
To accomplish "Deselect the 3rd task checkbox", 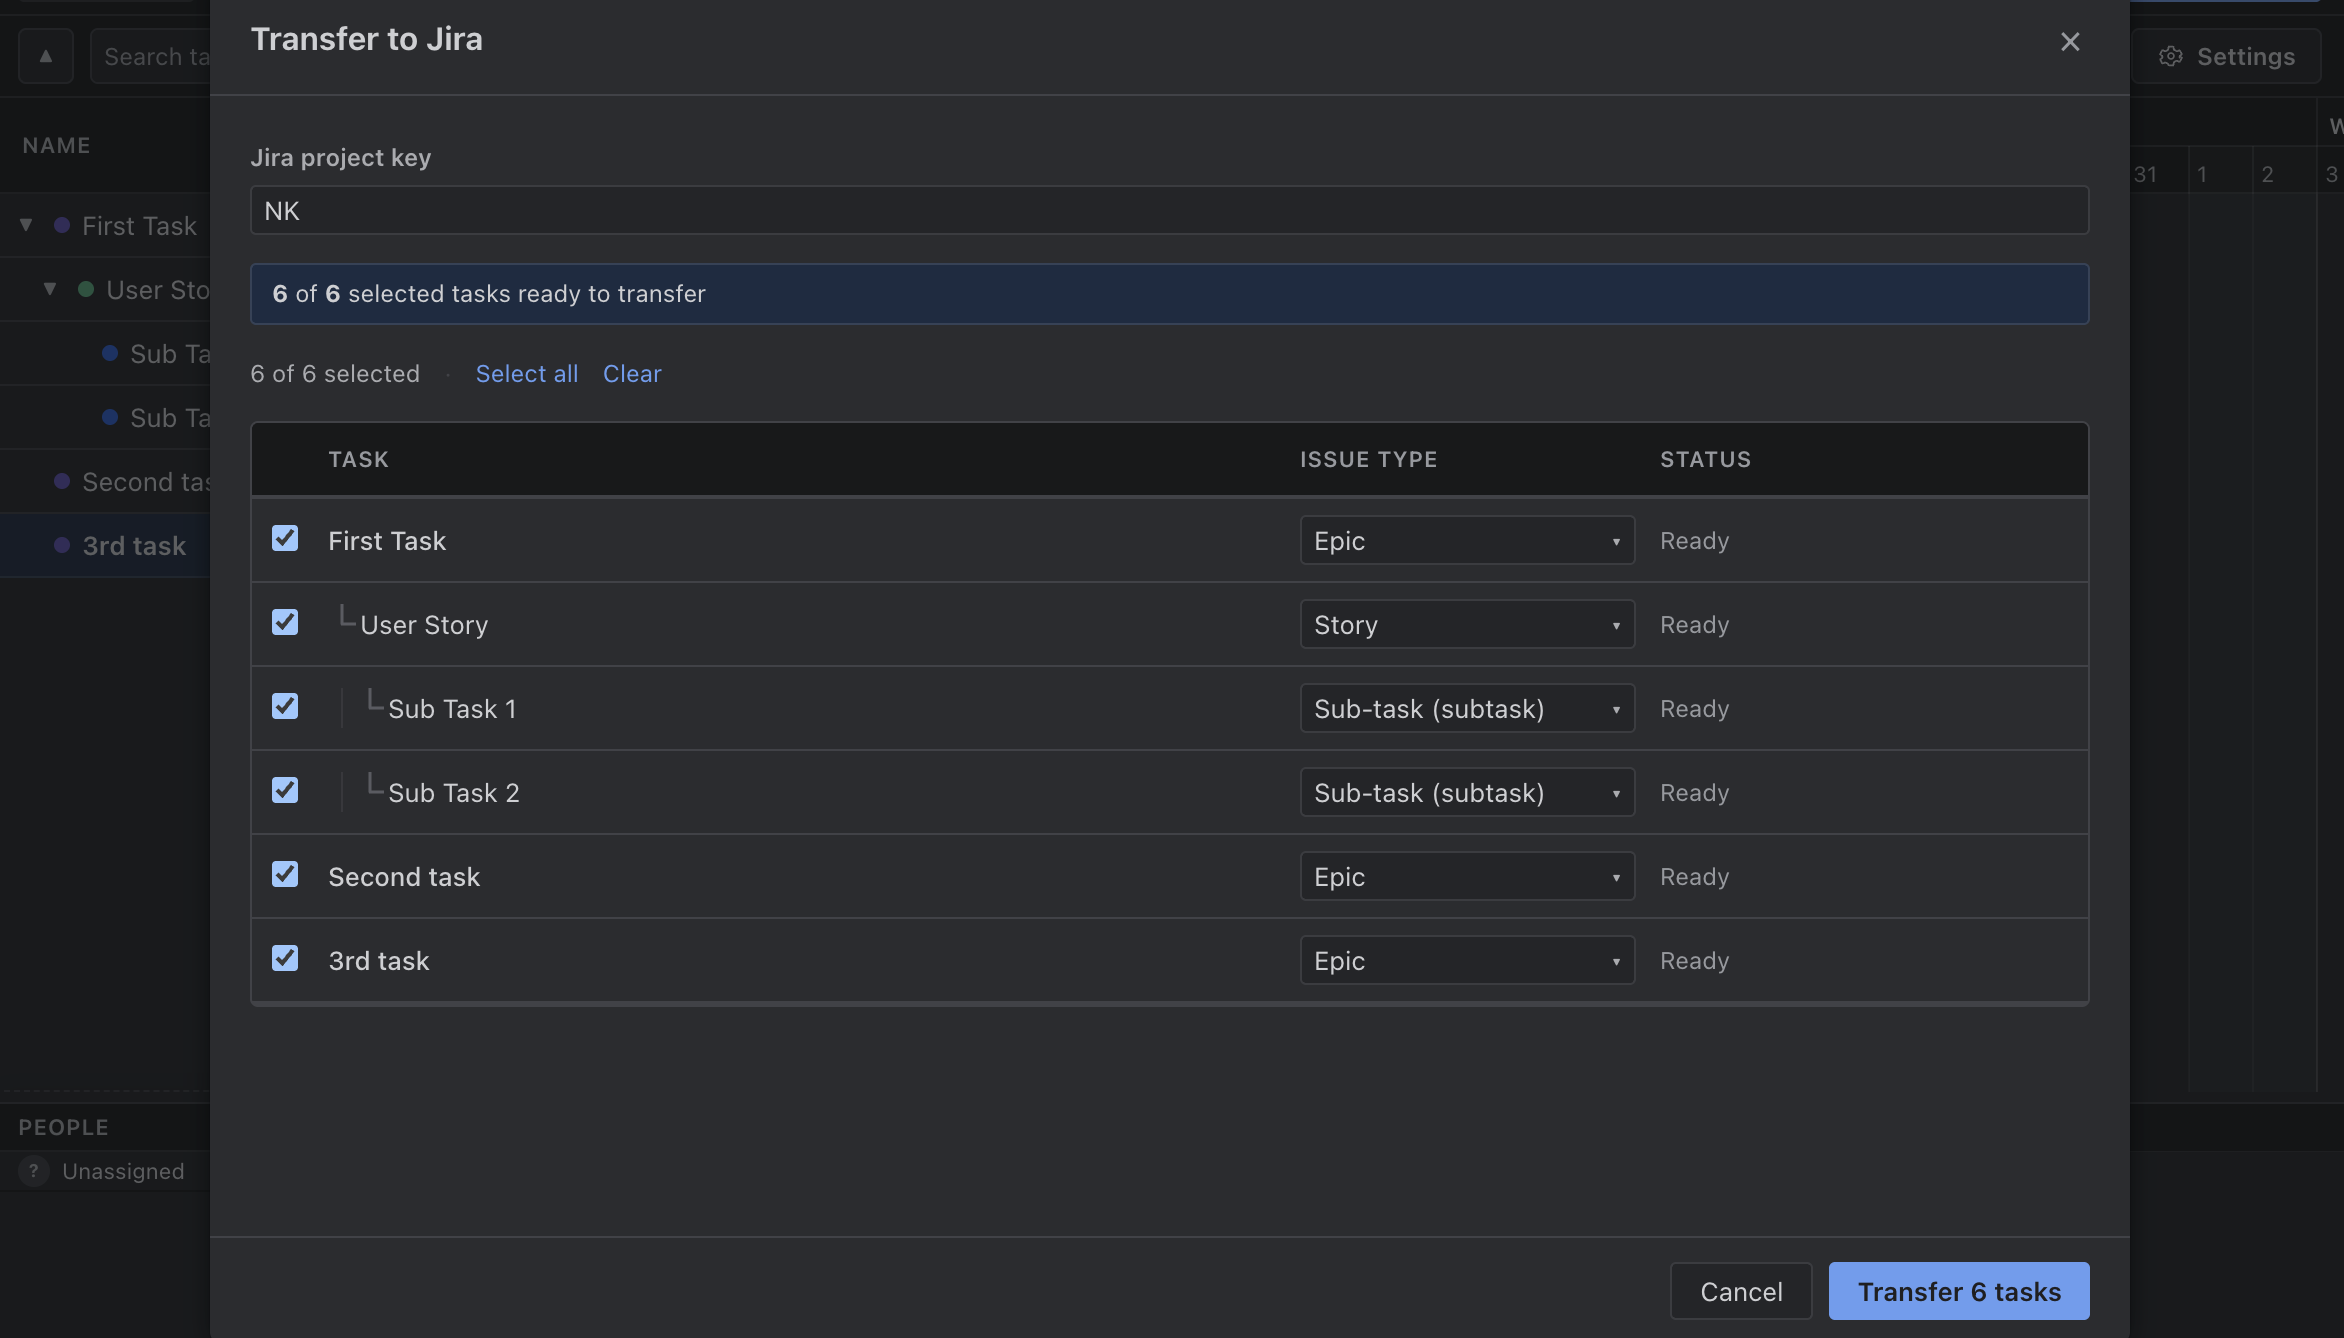I will pyautogui.click(x=285, y=959).
